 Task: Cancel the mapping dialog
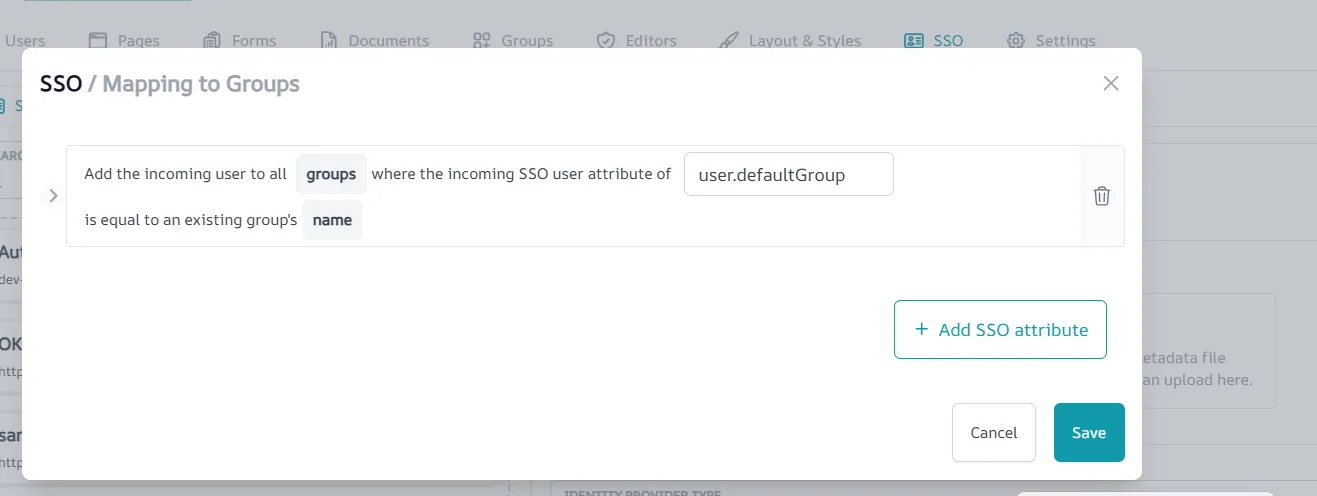[x=994, y=432]
